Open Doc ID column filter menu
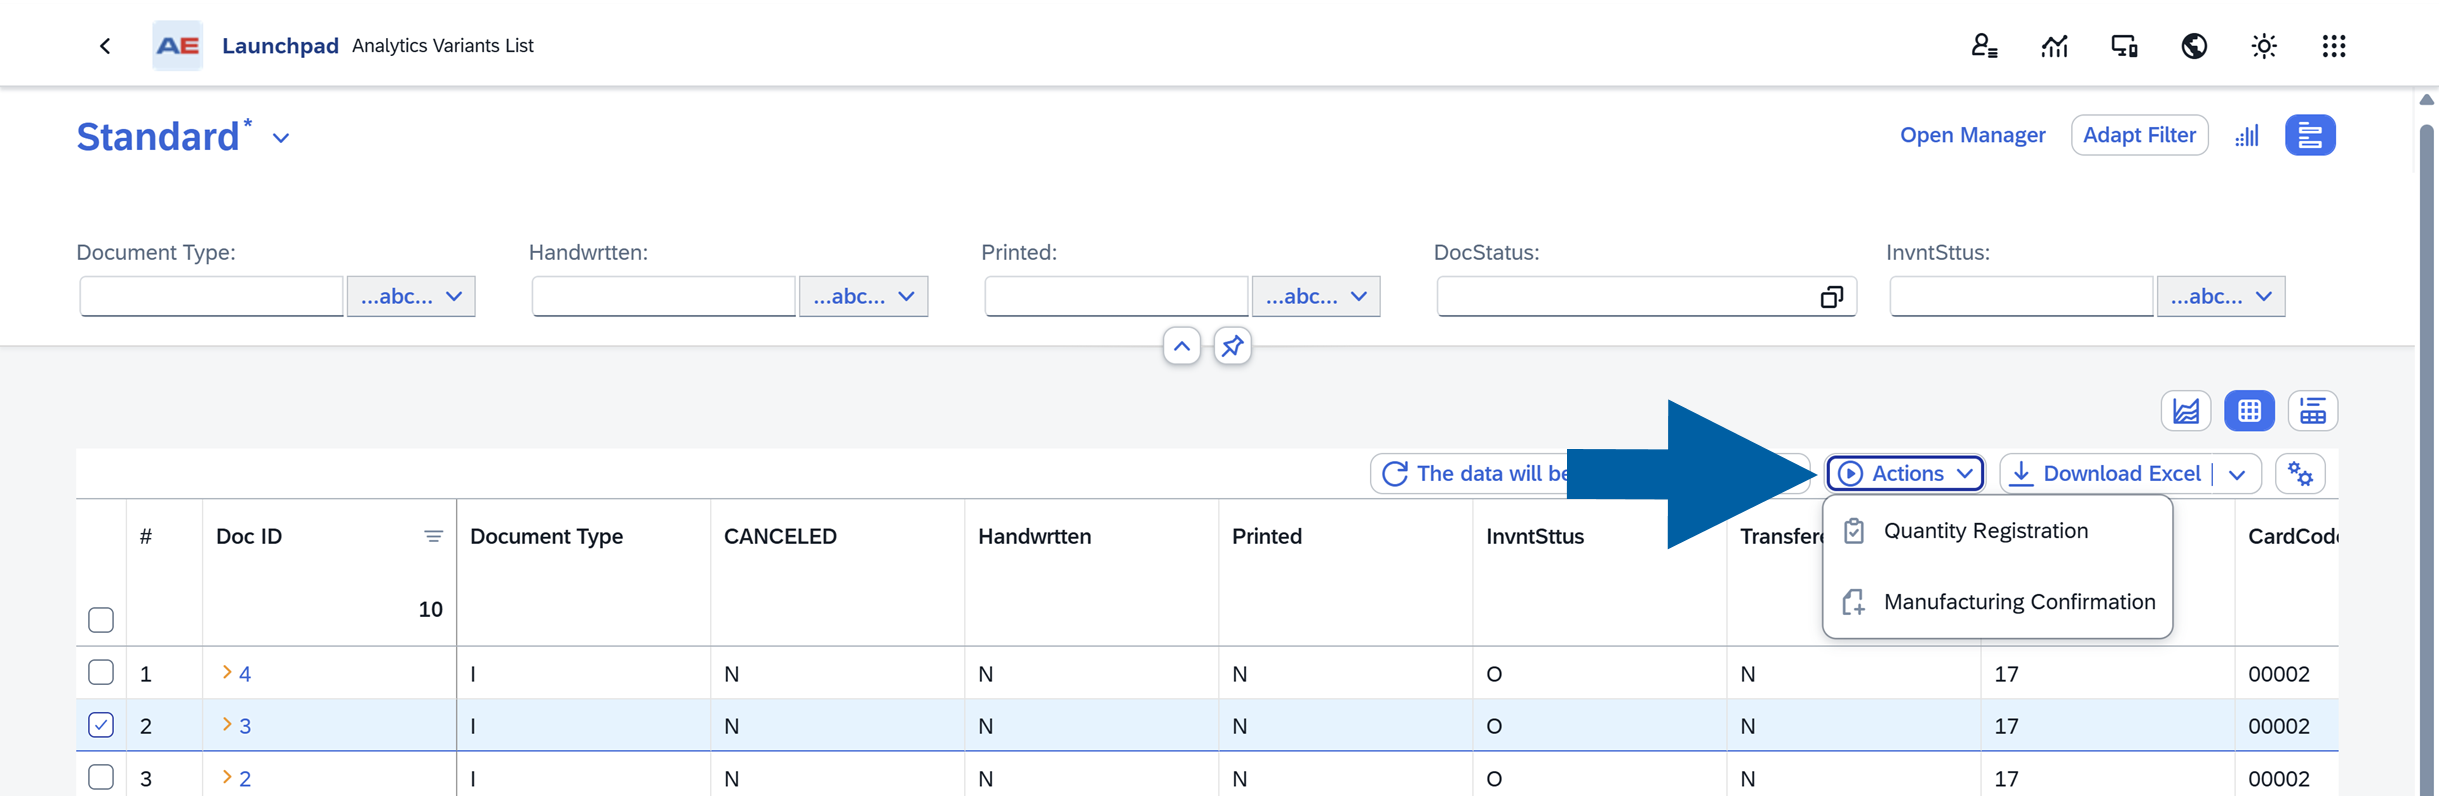The width and height of the screenshot is (2439, 796). tap(433, 537)
